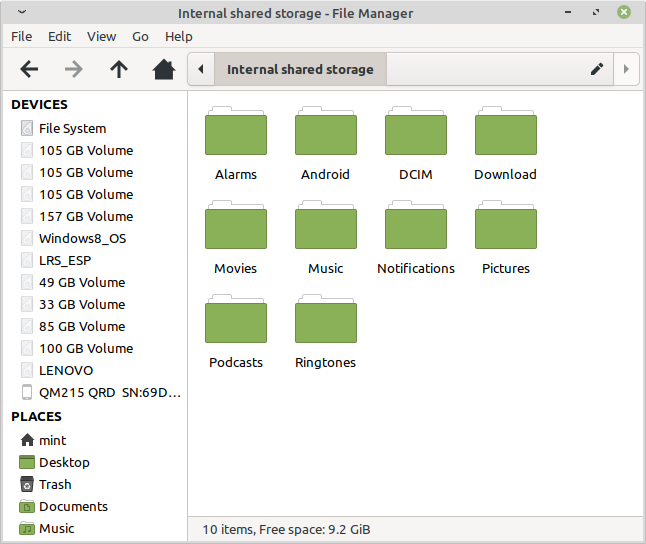This screenshot has width=646, height=544.
Task: Click the drive icon beside Windows8_OS
Action: click(27, 238)
